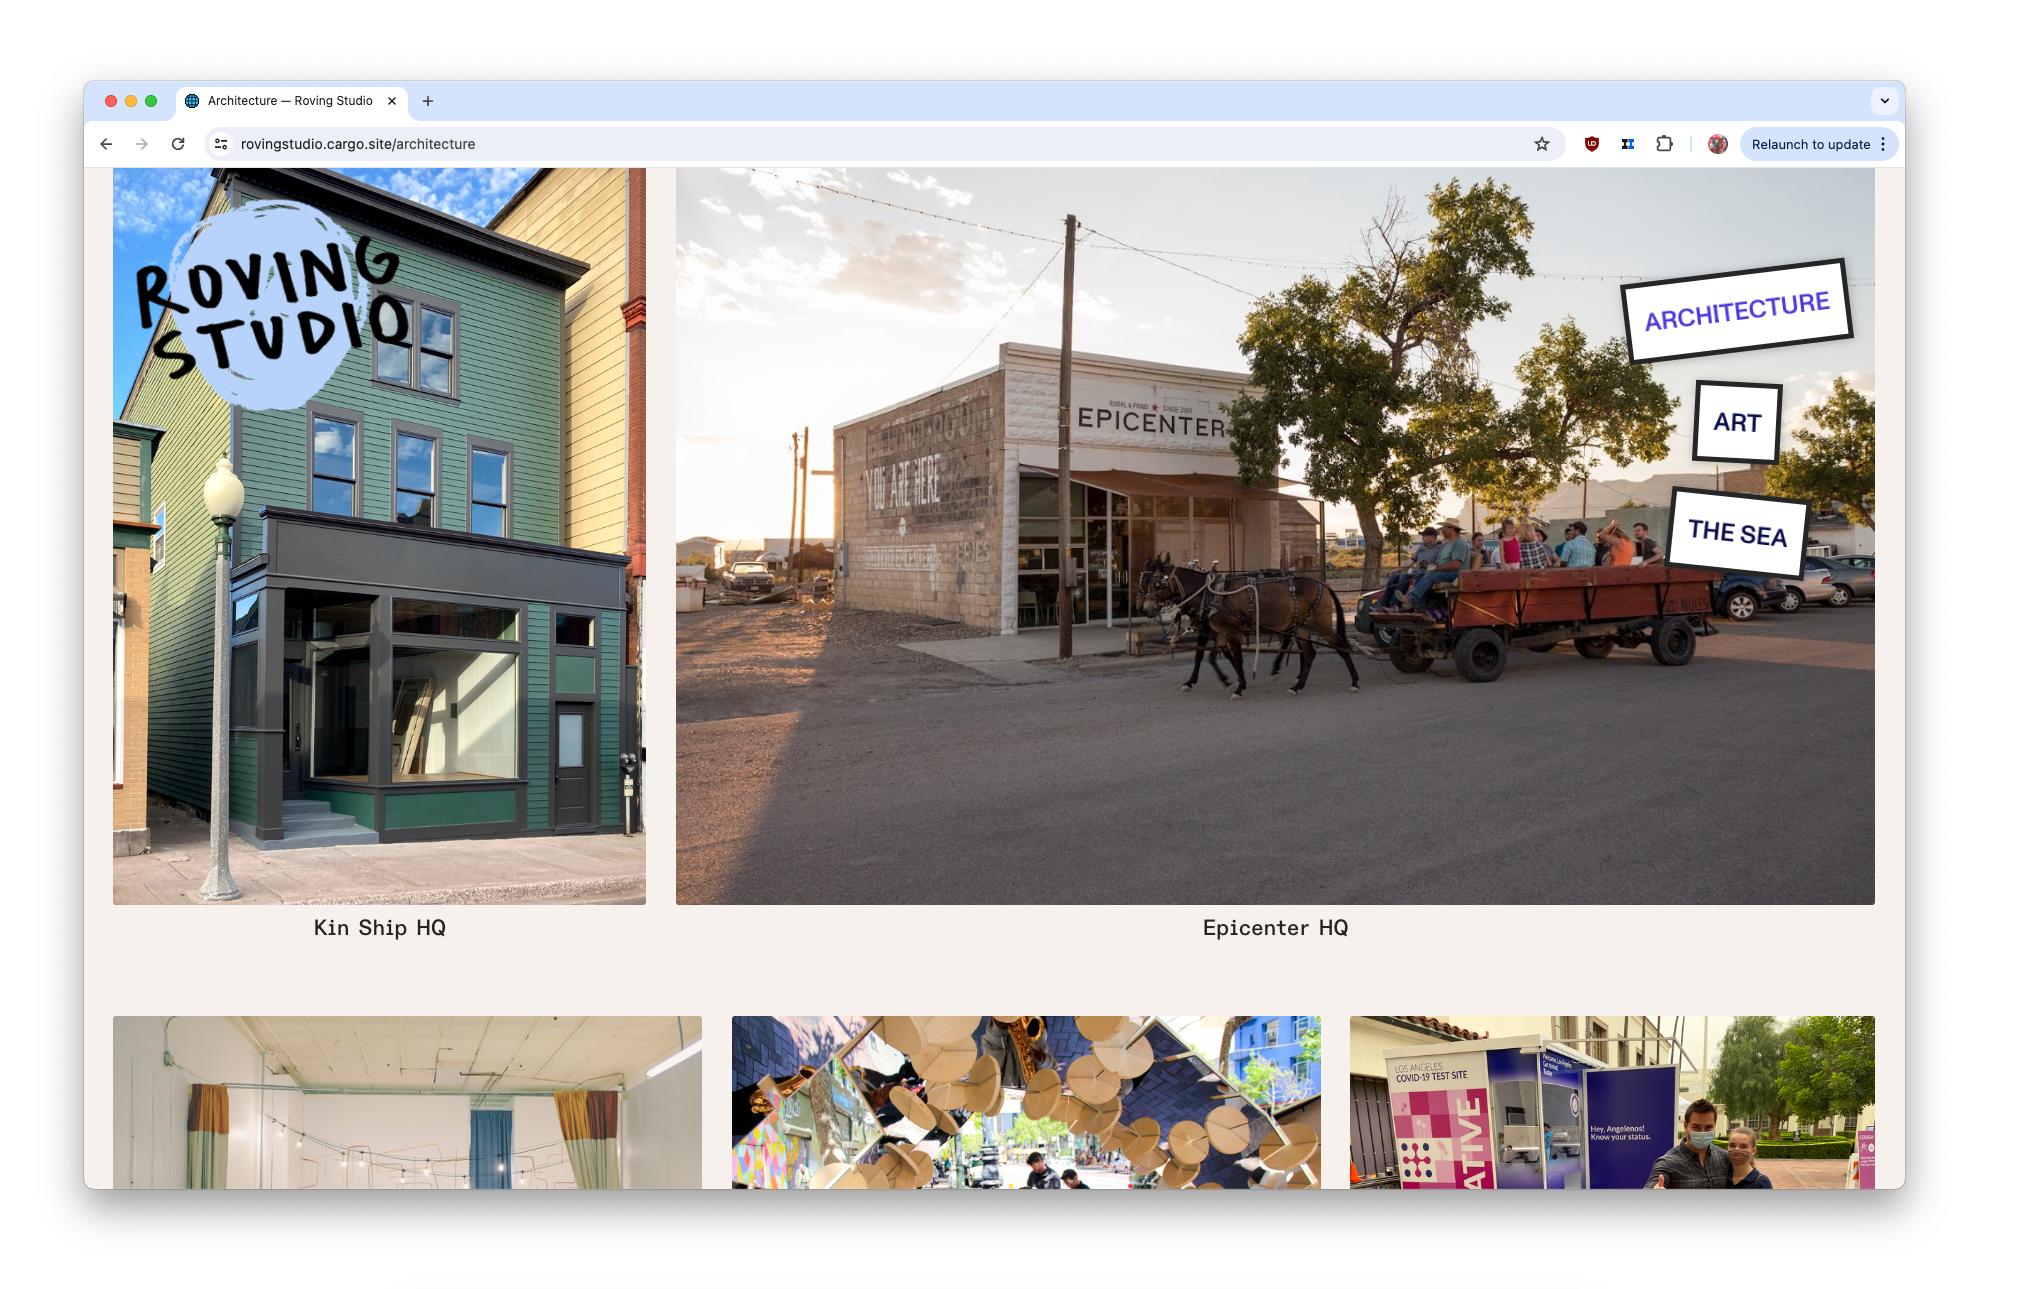Open a new tab with the plus button
Image resolution: width=2026 pixels, height=1289 pixels.
click(x=428, y=101)
